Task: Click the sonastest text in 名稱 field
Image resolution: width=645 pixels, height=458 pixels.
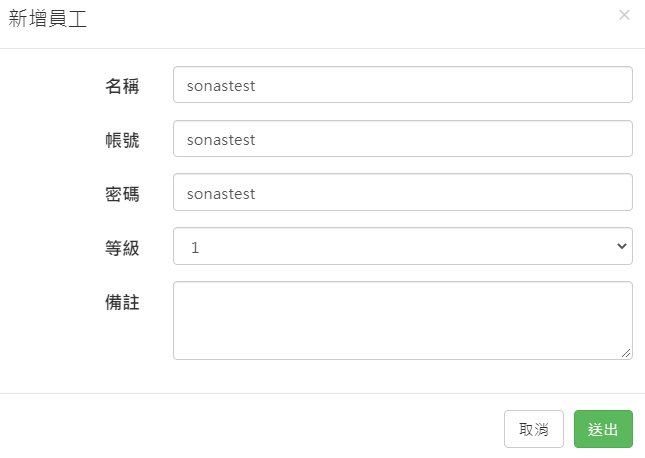Action: 221,86
